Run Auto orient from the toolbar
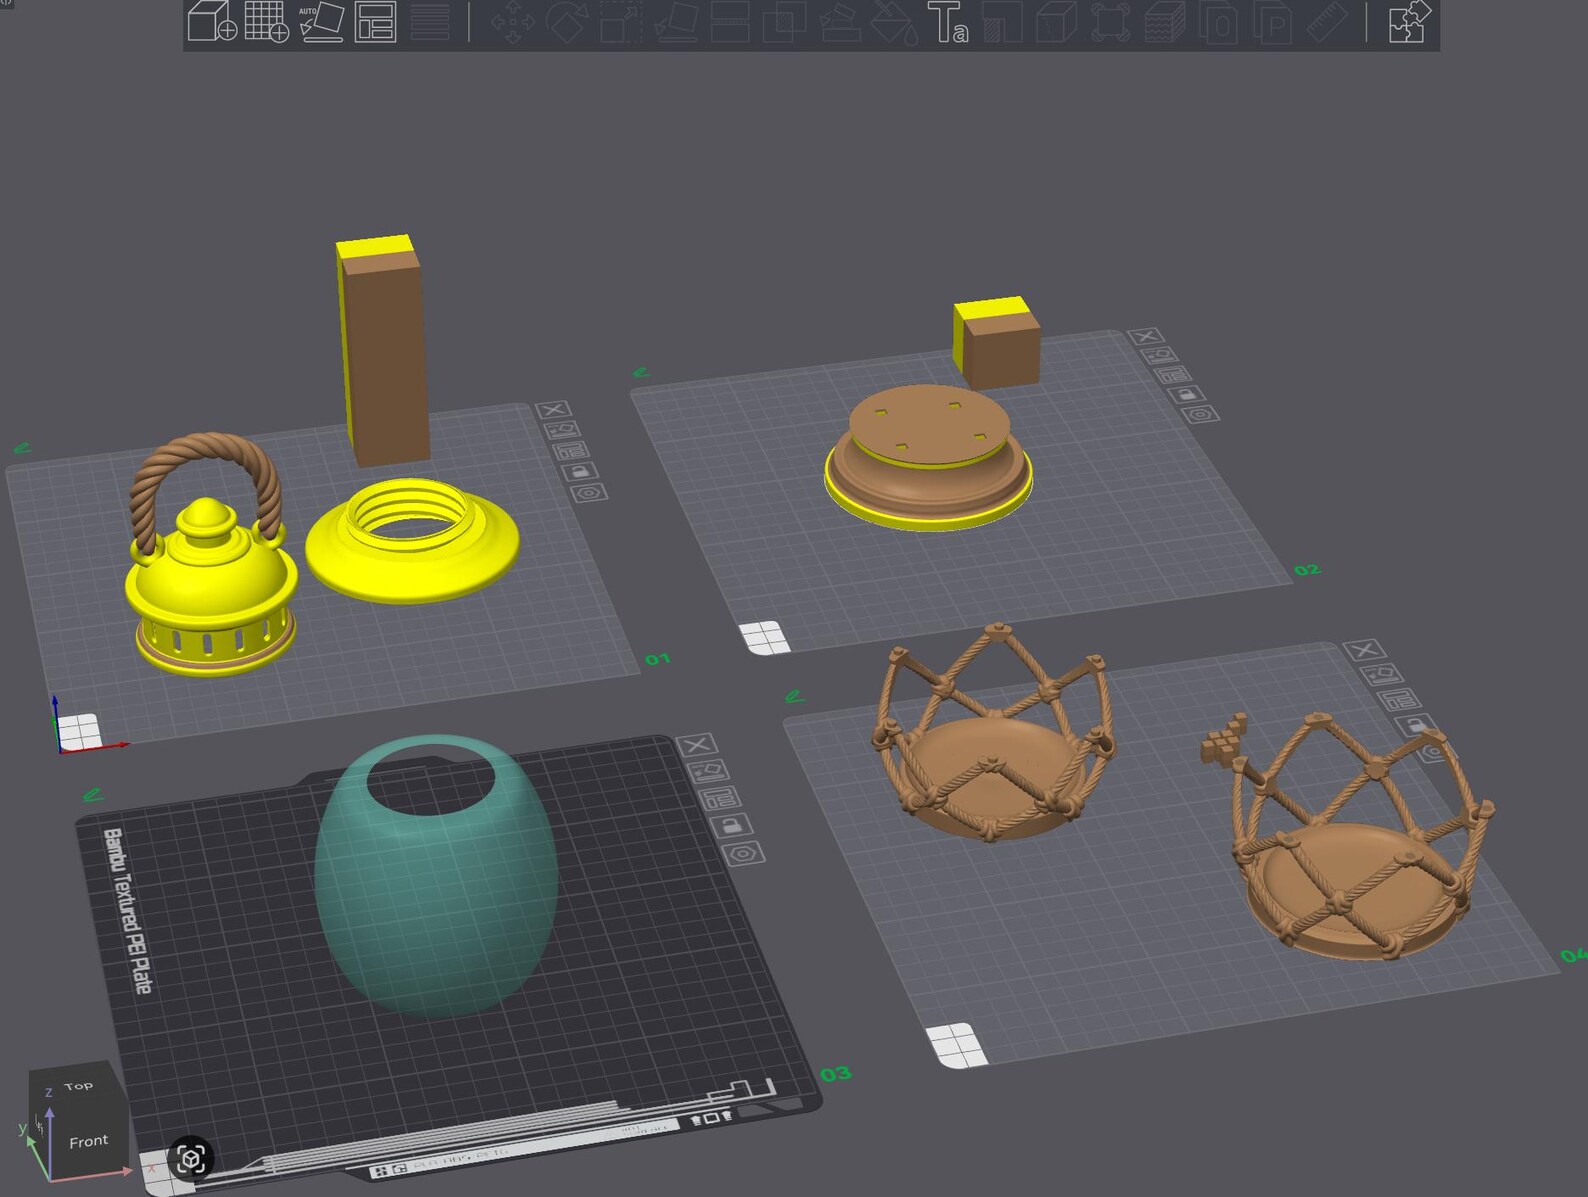This screenshot has width=1588, height=1197. (x=321, y=21)
